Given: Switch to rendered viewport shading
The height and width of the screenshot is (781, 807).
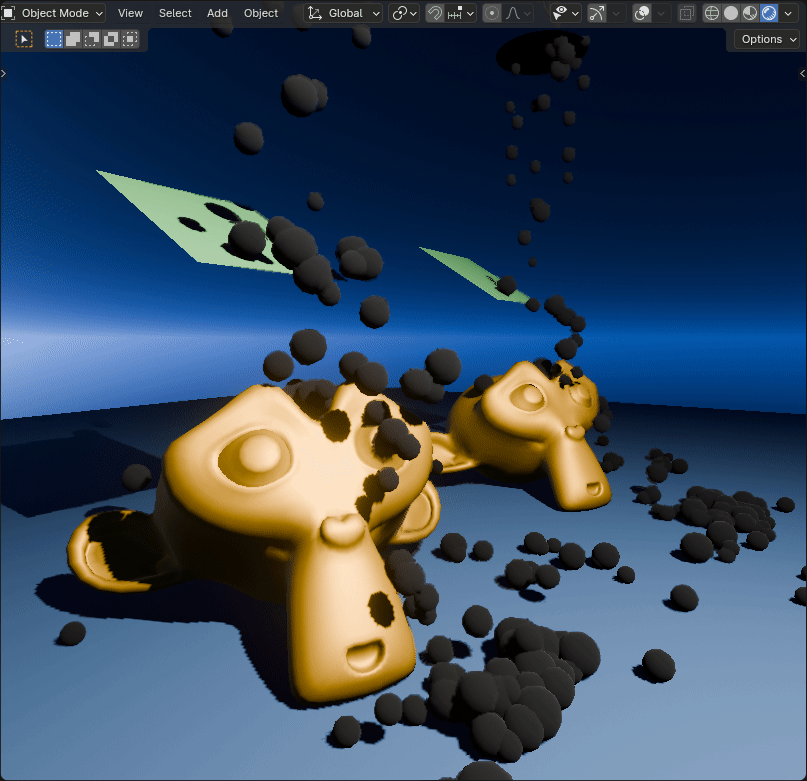Looking at the screenshot, I should [x=769, y=13].
